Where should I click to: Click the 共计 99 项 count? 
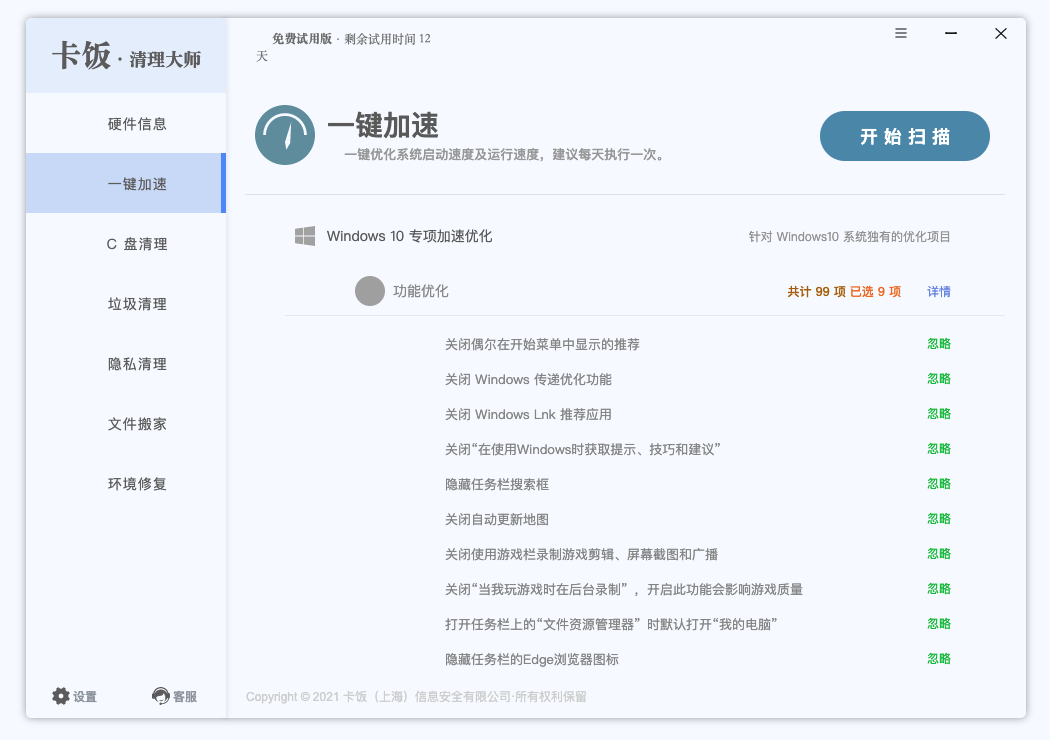click(816, 291)
